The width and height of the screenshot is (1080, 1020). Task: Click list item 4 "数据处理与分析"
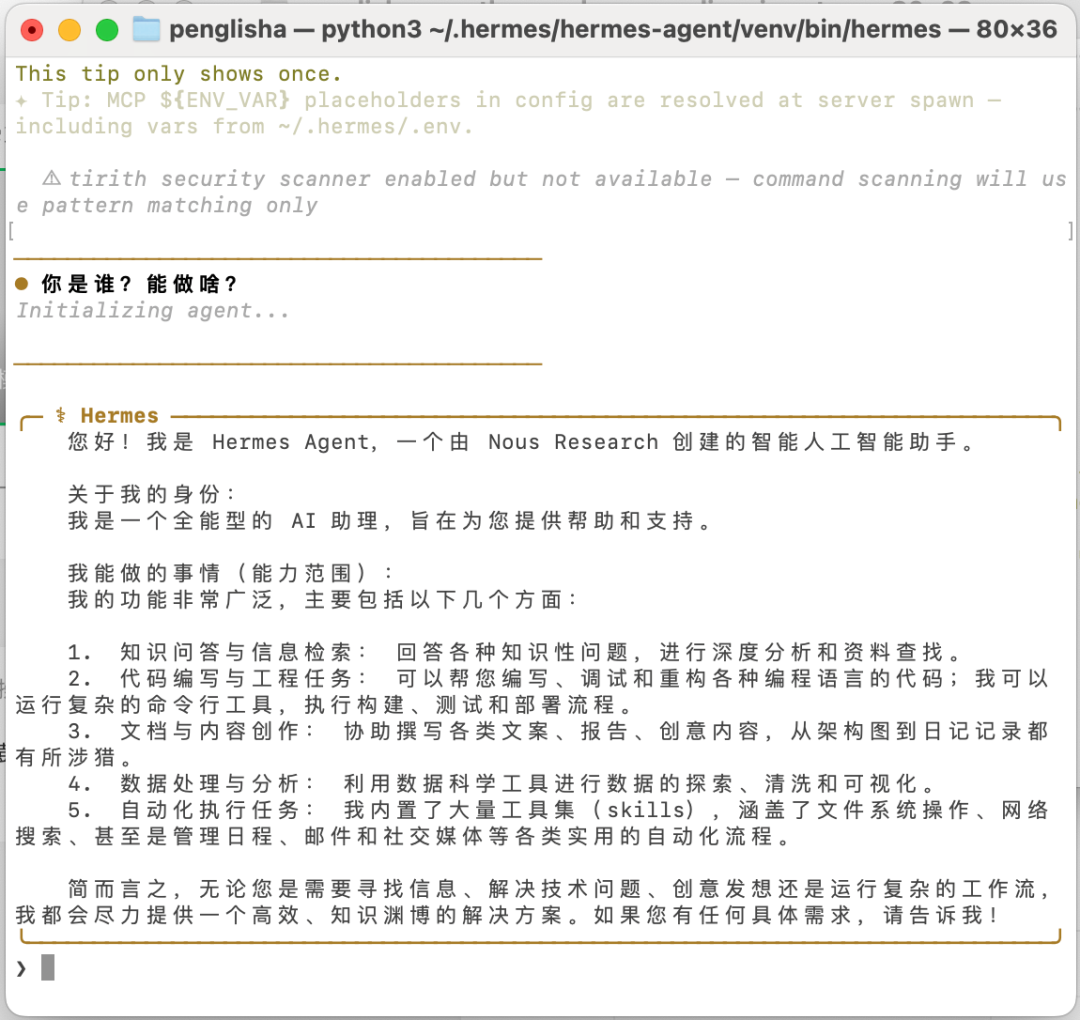501,784
